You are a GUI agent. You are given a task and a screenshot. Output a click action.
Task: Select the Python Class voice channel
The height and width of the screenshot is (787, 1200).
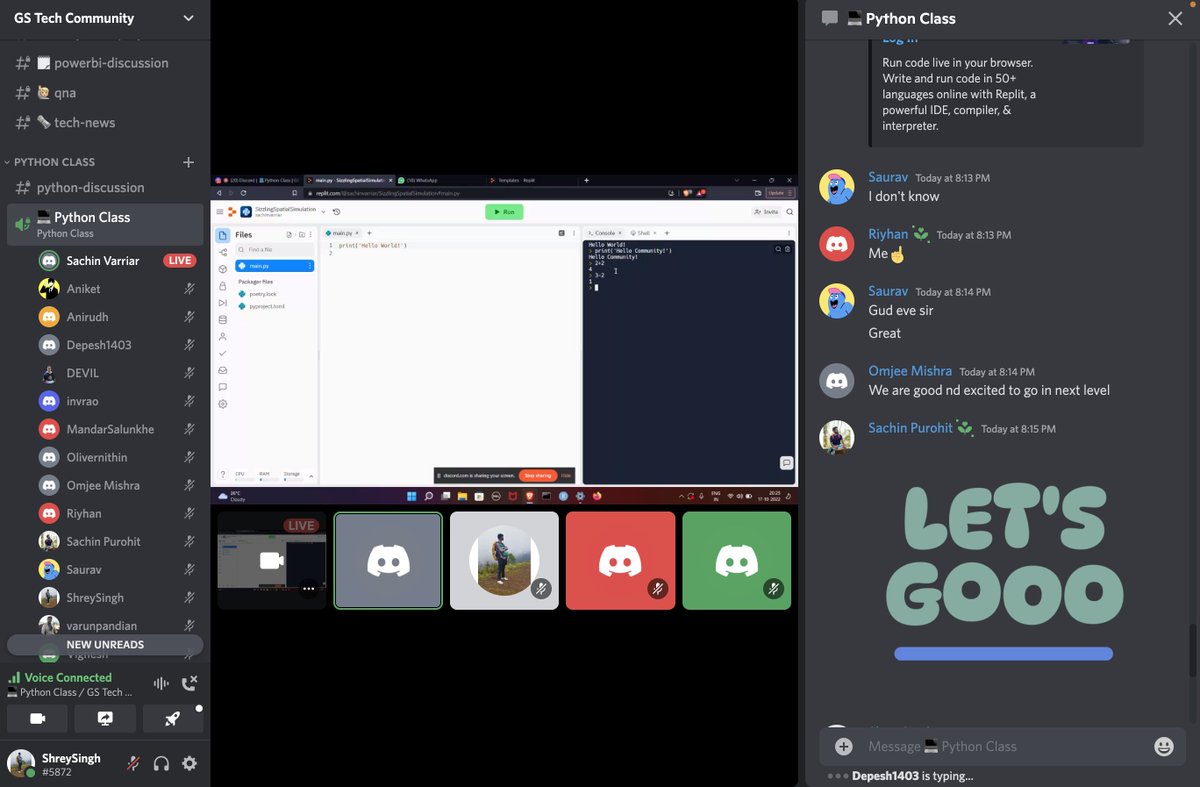(x=105, y=224)
